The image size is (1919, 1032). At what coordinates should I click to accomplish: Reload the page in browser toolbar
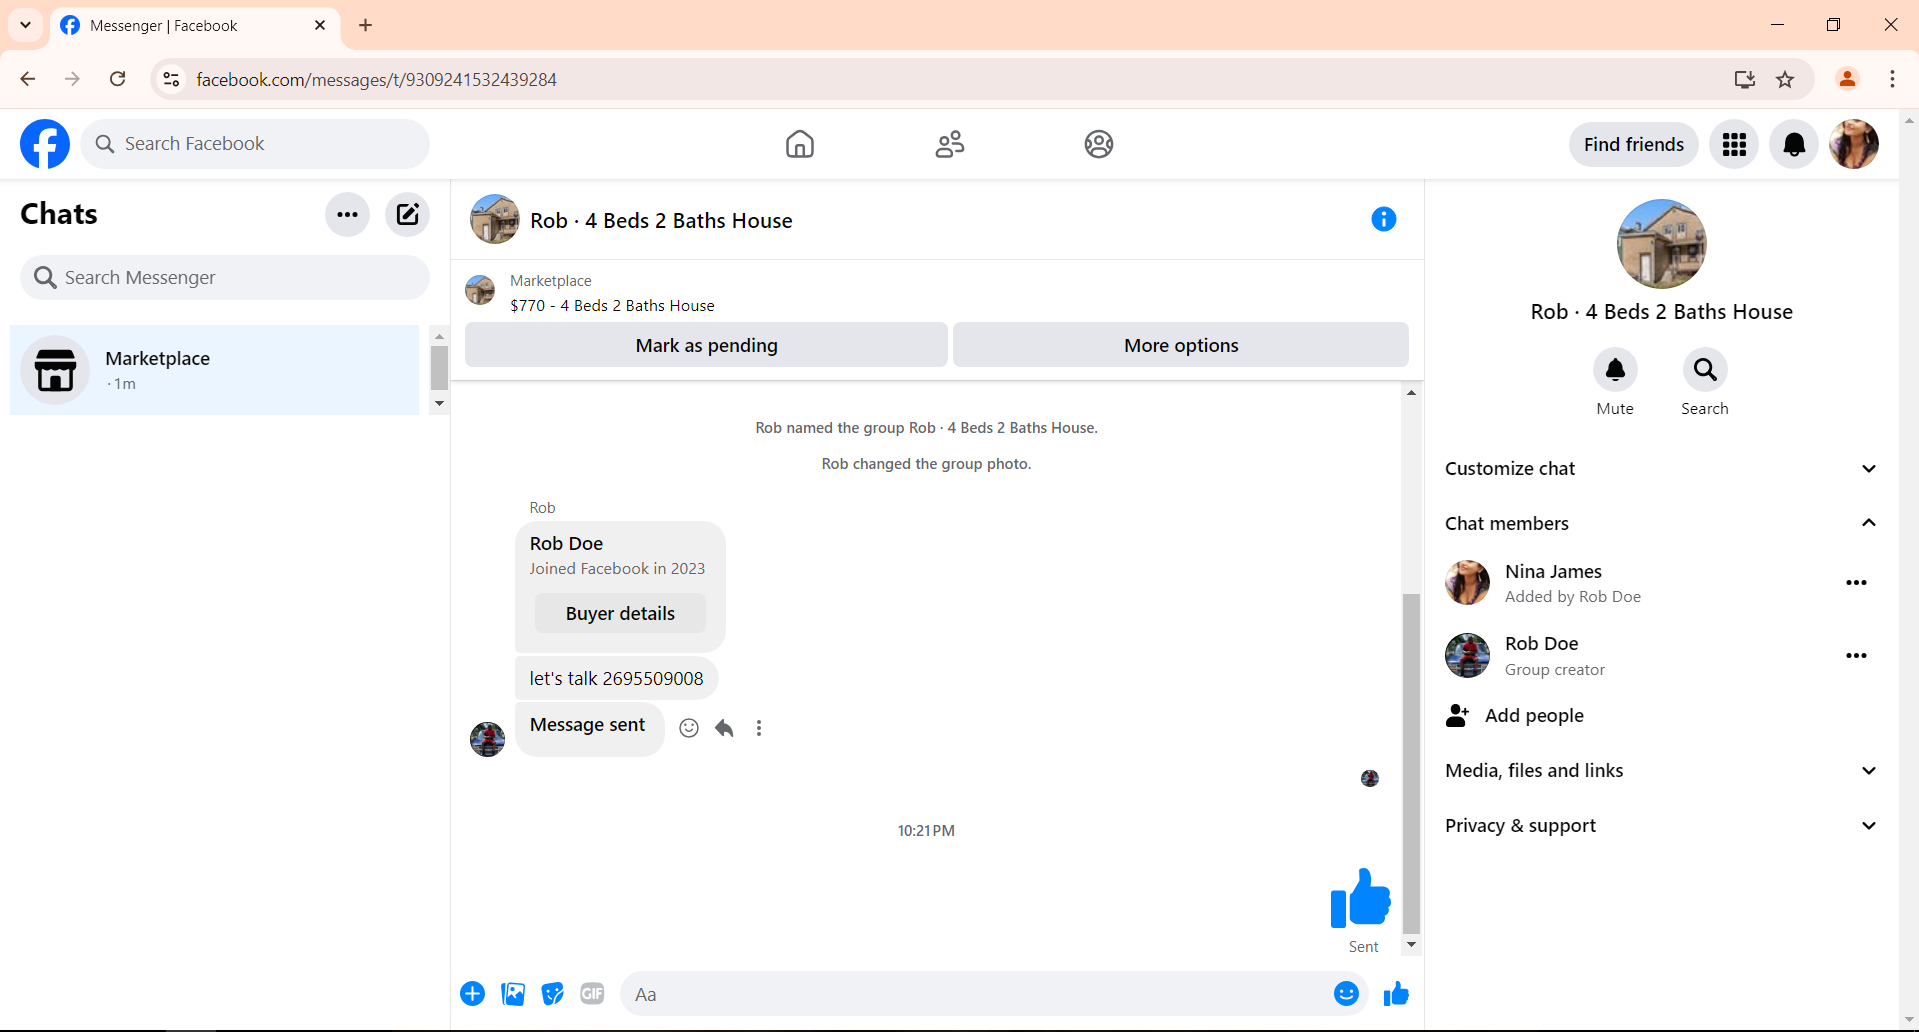(x=118, y=80)
